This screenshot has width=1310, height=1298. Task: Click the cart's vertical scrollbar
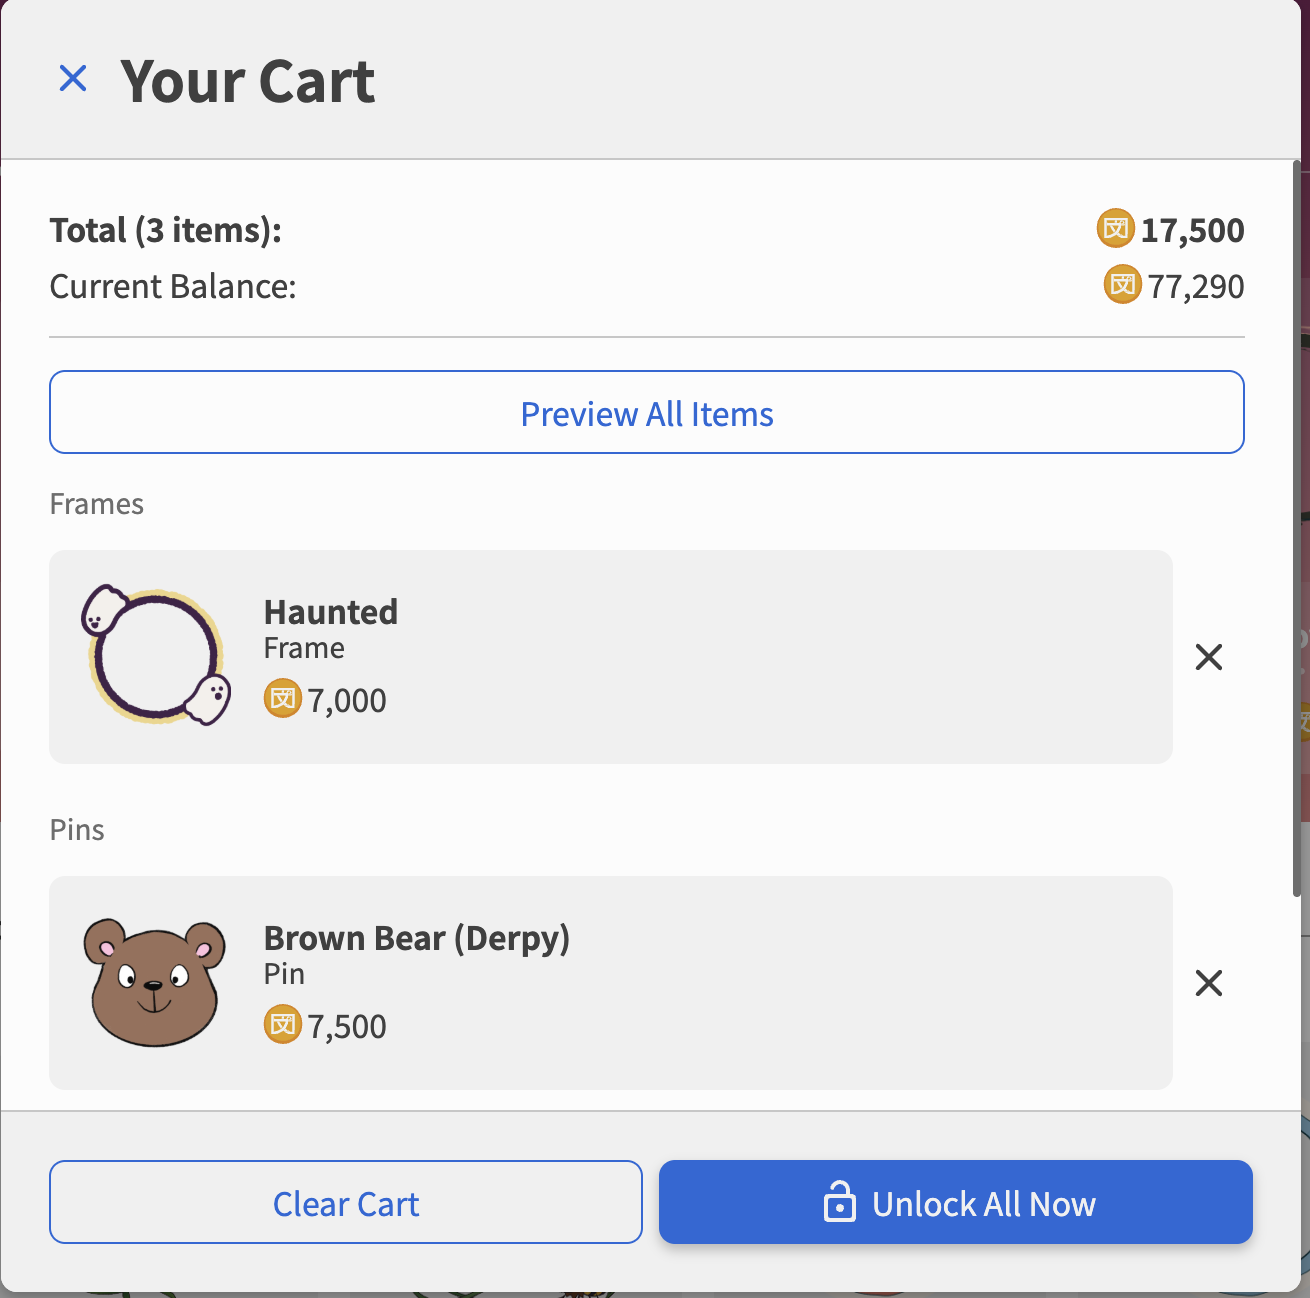(x=1297, y=530)
